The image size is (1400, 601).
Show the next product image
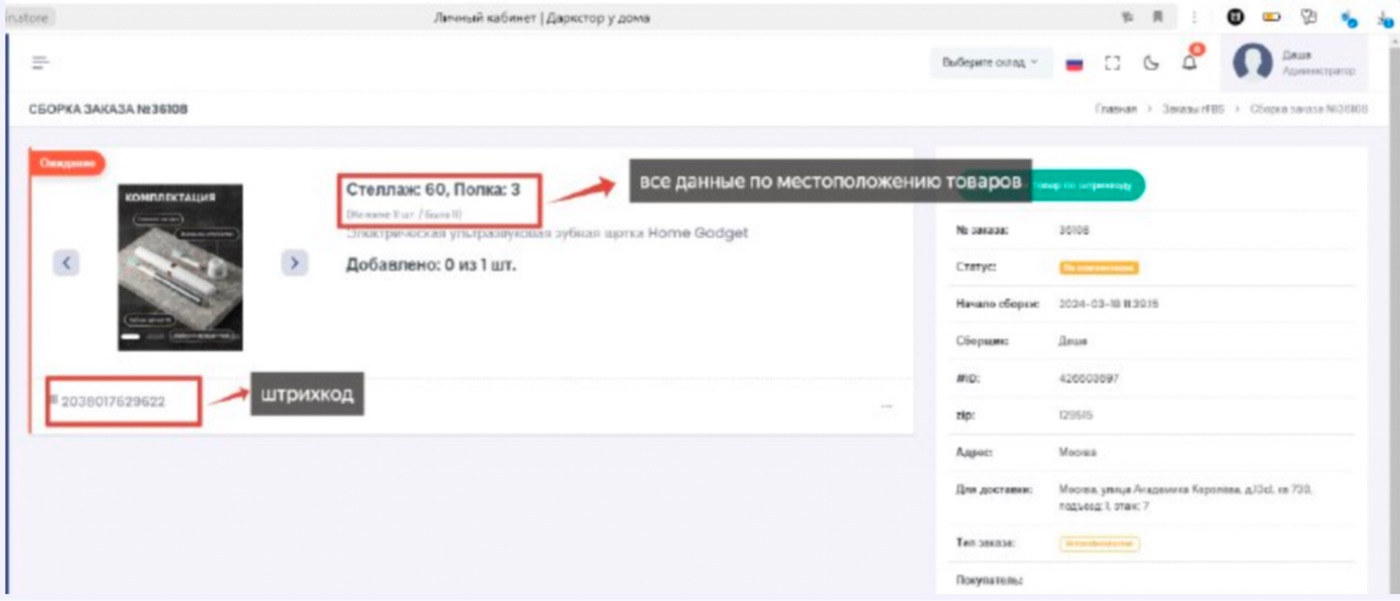(294, 263)
